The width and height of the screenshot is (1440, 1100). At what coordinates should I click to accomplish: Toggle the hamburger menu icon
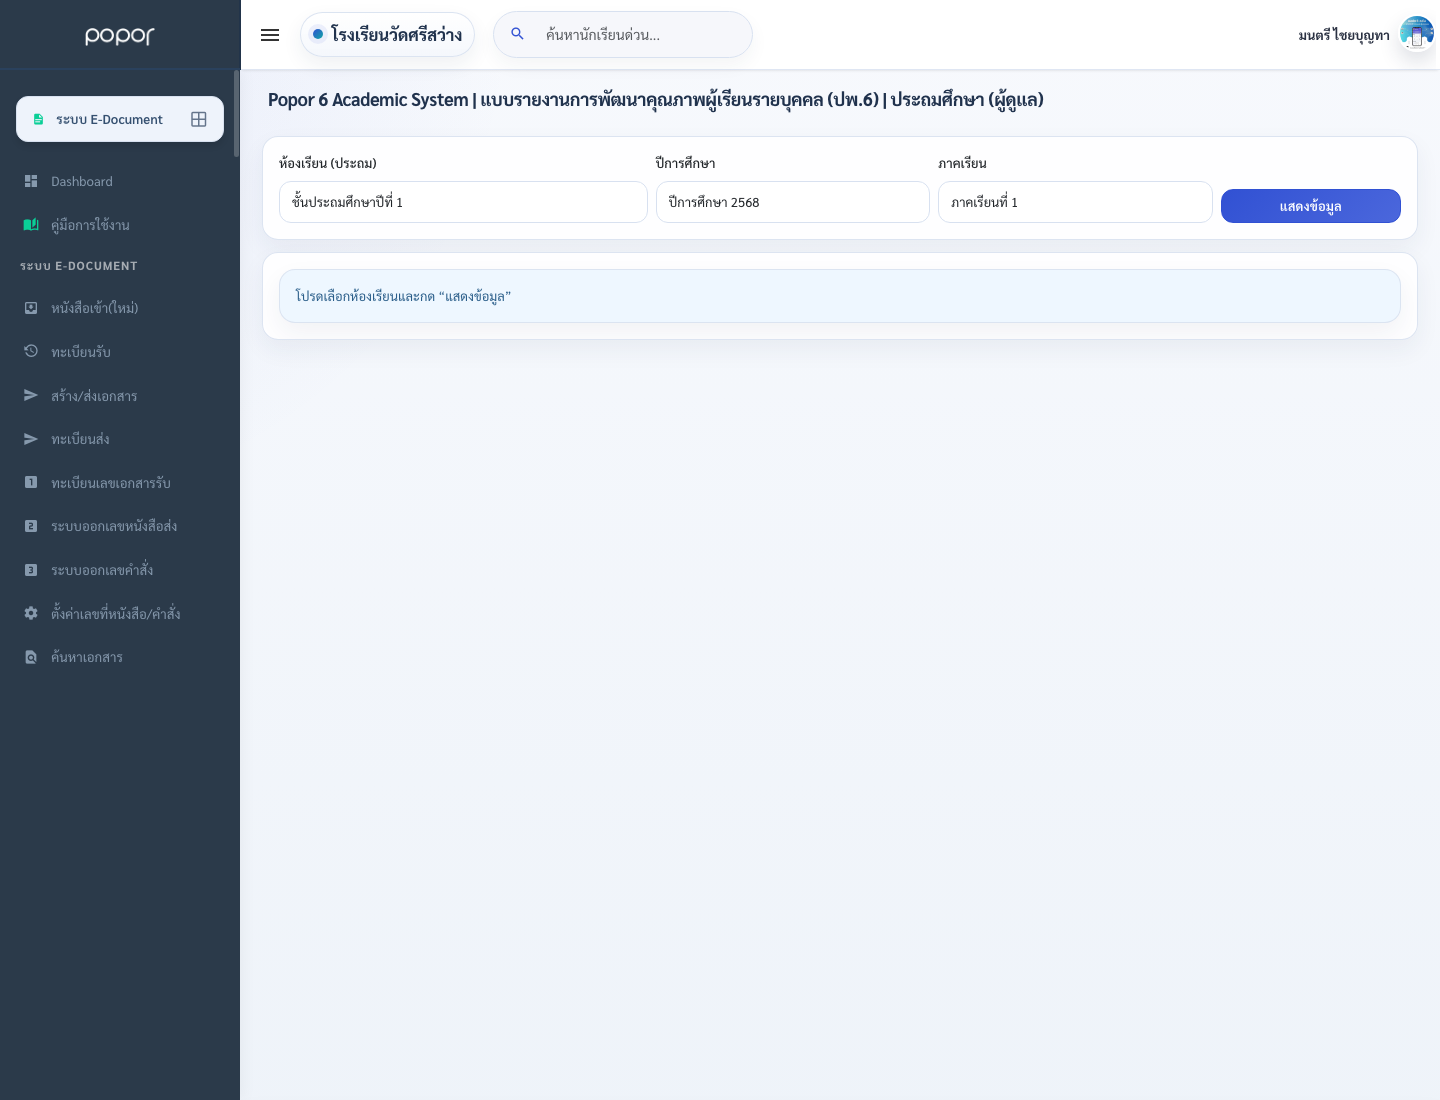click(270, 35)
